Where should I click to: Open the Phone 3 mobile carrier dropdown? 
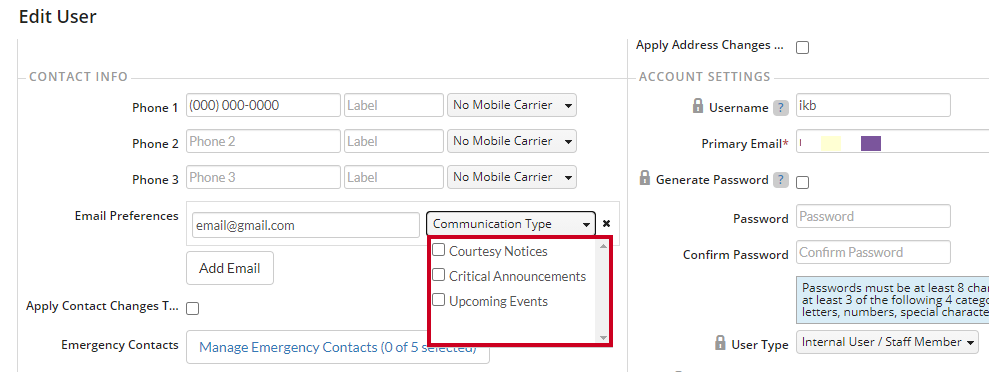point(512,177)
